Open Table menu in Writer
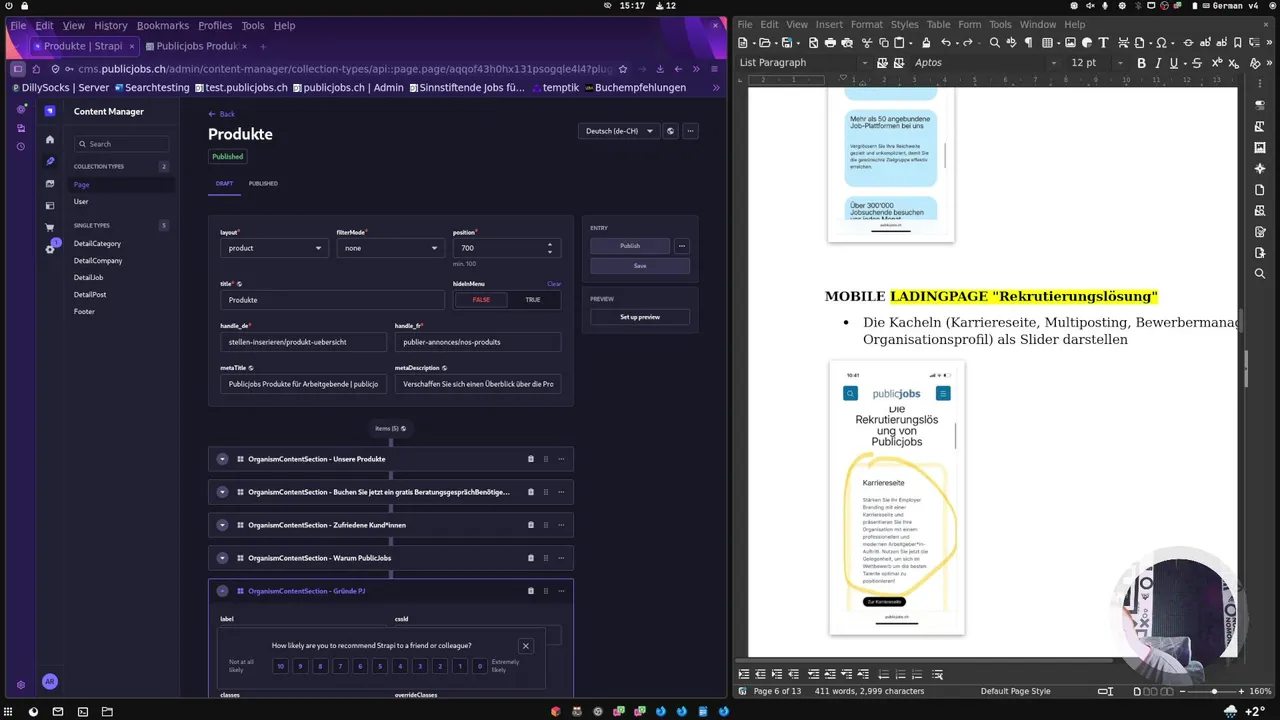 (938, 24)
